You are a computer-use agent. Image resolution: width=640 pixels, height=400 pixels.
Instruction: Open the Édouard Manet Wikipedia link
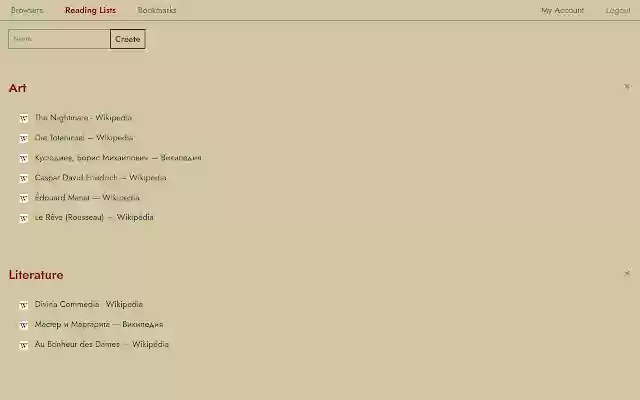click(x=87, y=197)
